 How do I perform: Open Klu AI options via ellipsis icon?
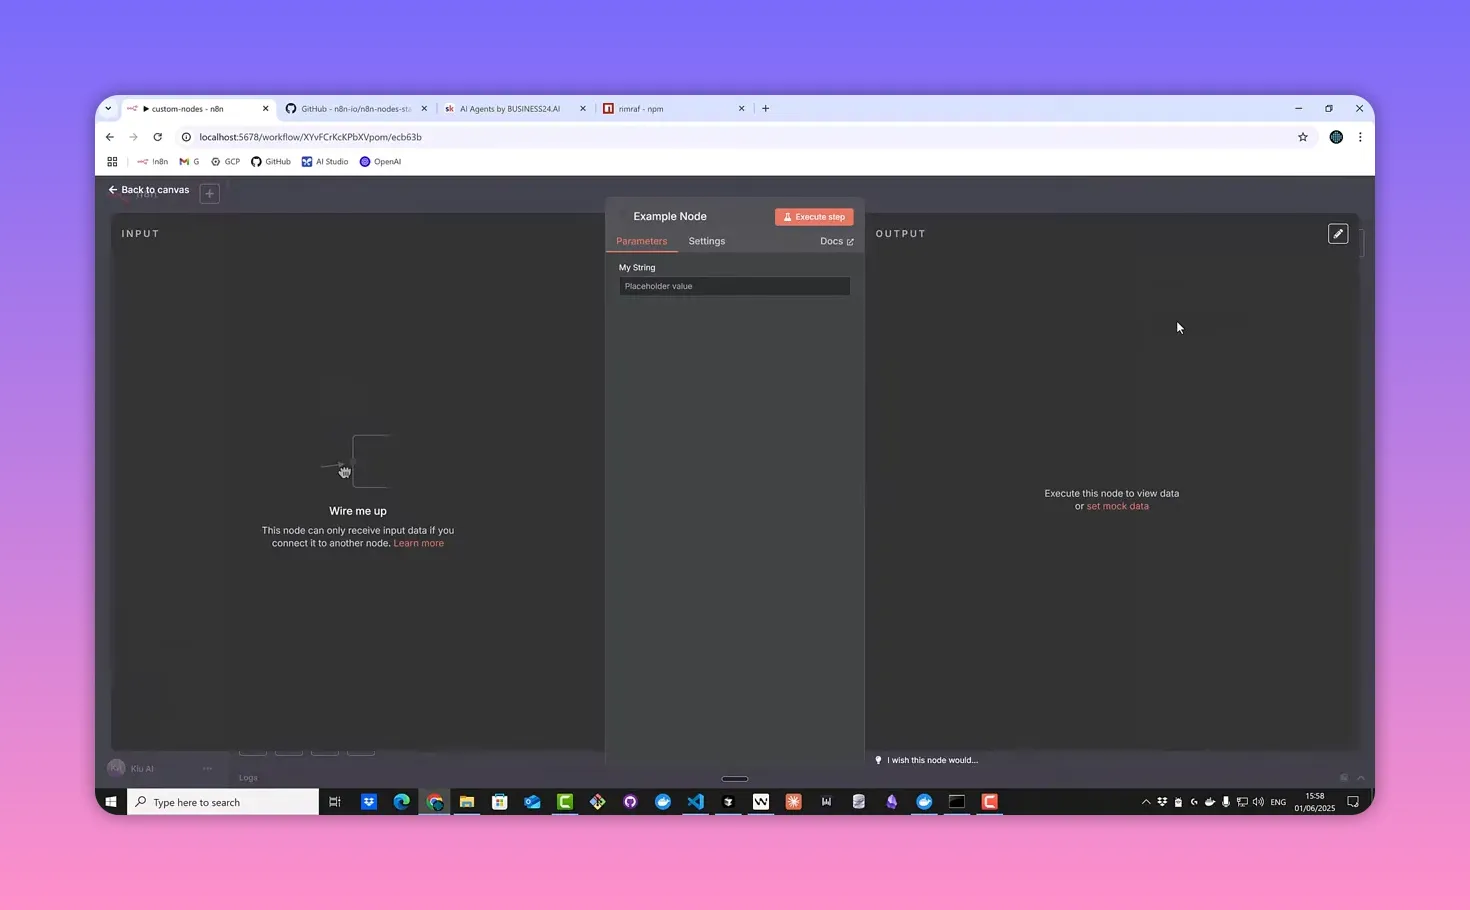[208, 768]
